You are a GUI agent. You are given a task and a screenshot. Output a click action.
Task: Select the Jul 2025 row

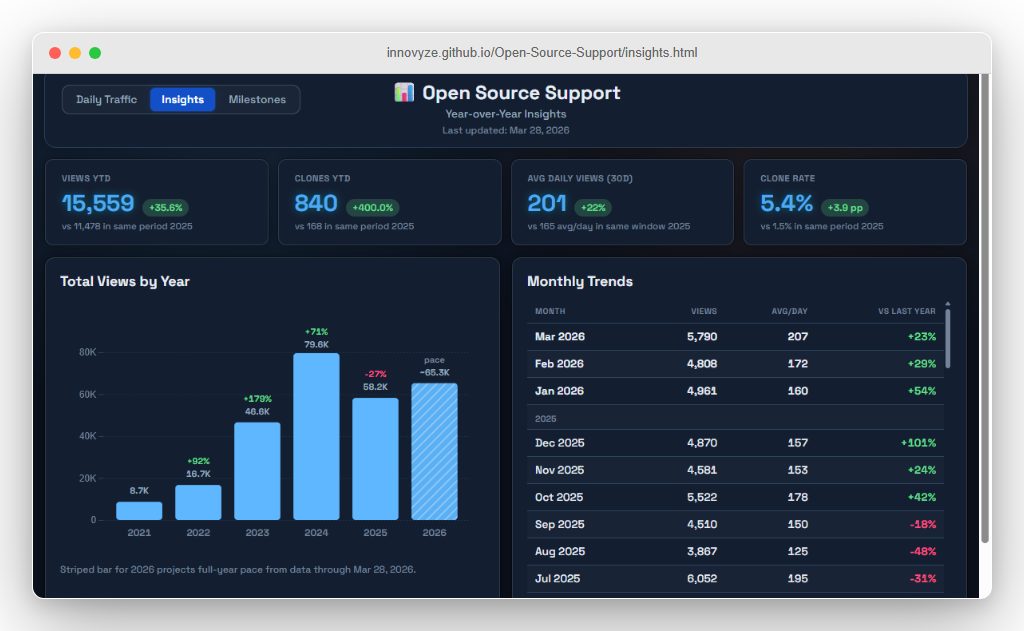coord(735,579)
